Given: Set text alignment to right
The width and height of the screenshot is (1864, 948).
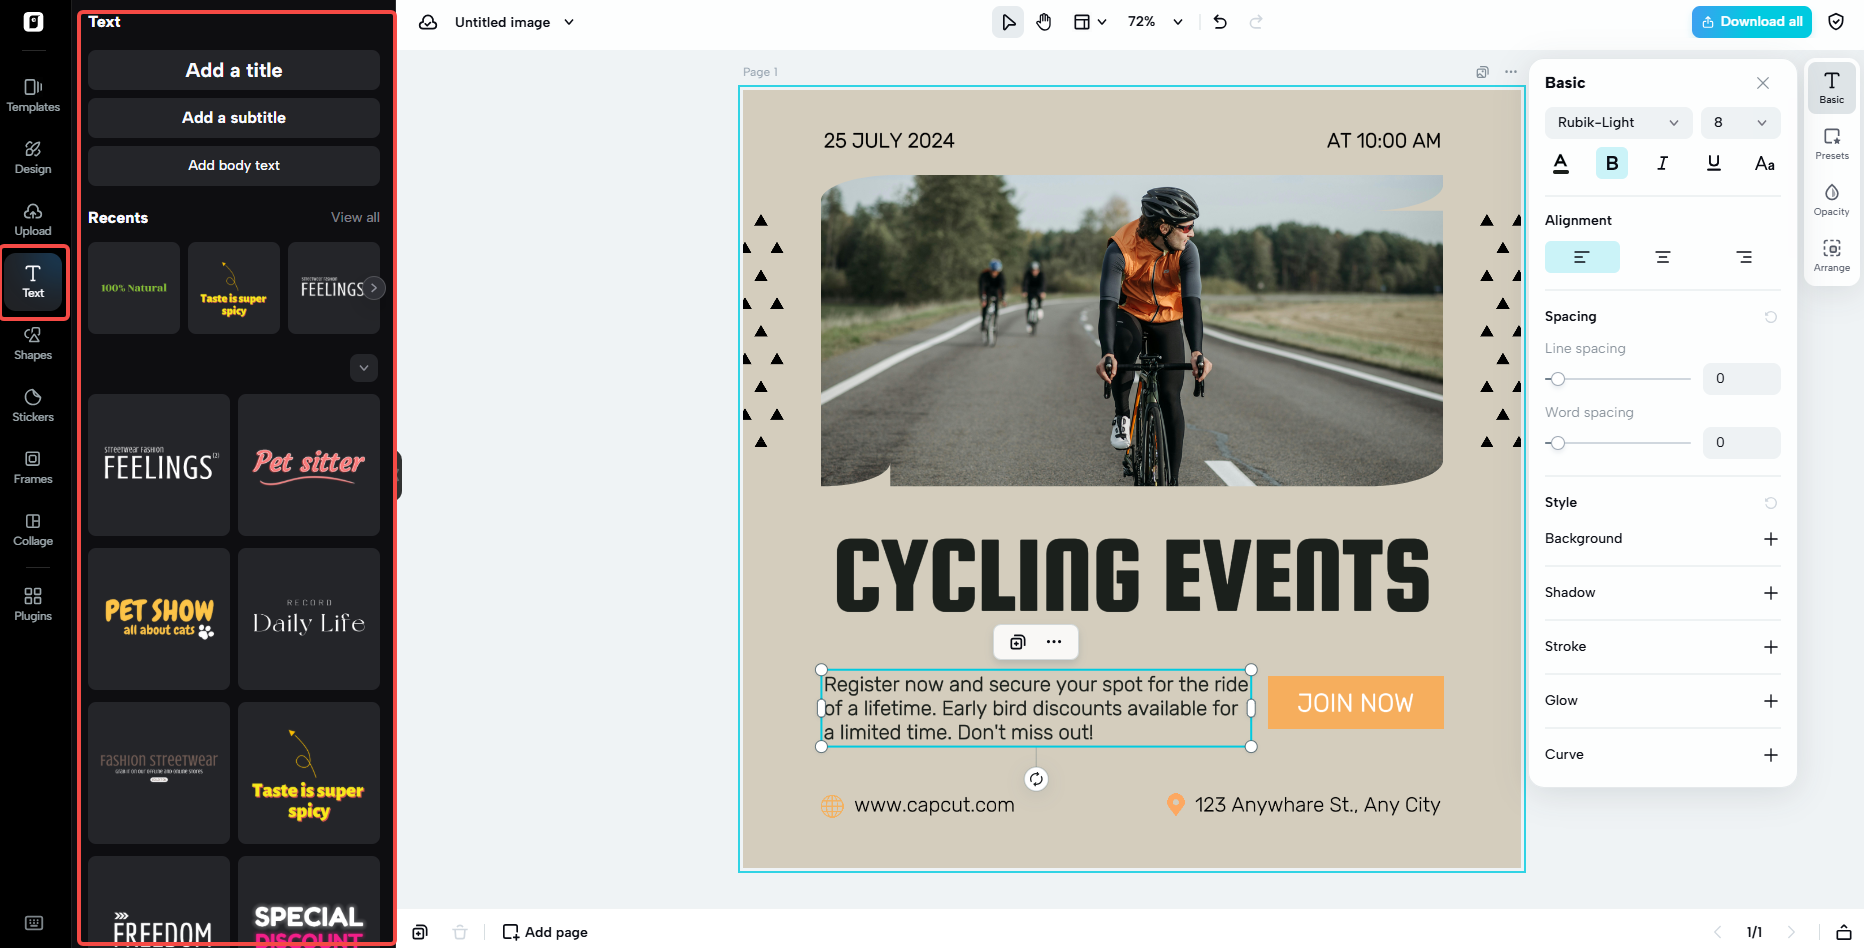Looking at the screenshot, I should coord(1744,257).
